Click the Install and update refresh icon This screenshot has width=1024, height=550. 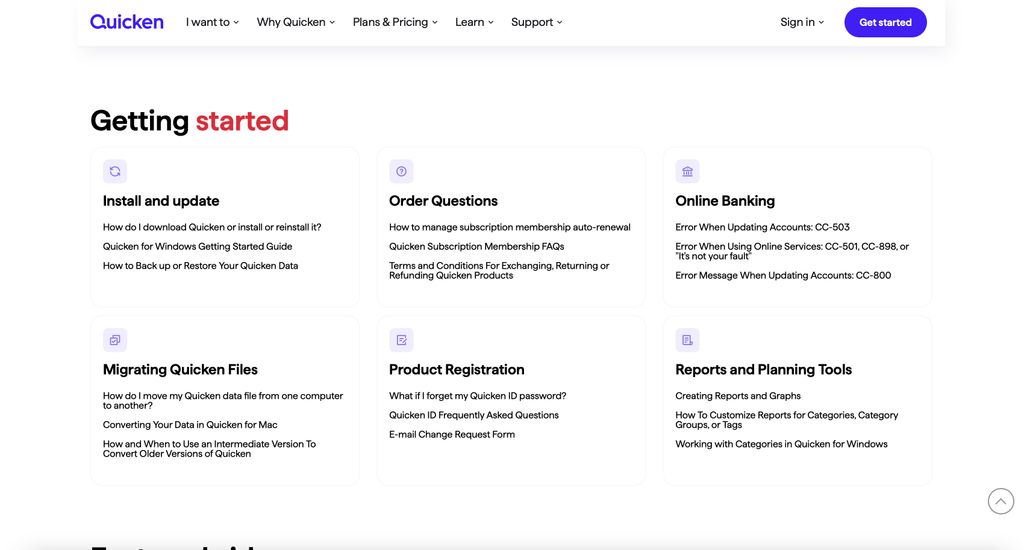pyautogui.click(x=115, y=171)
